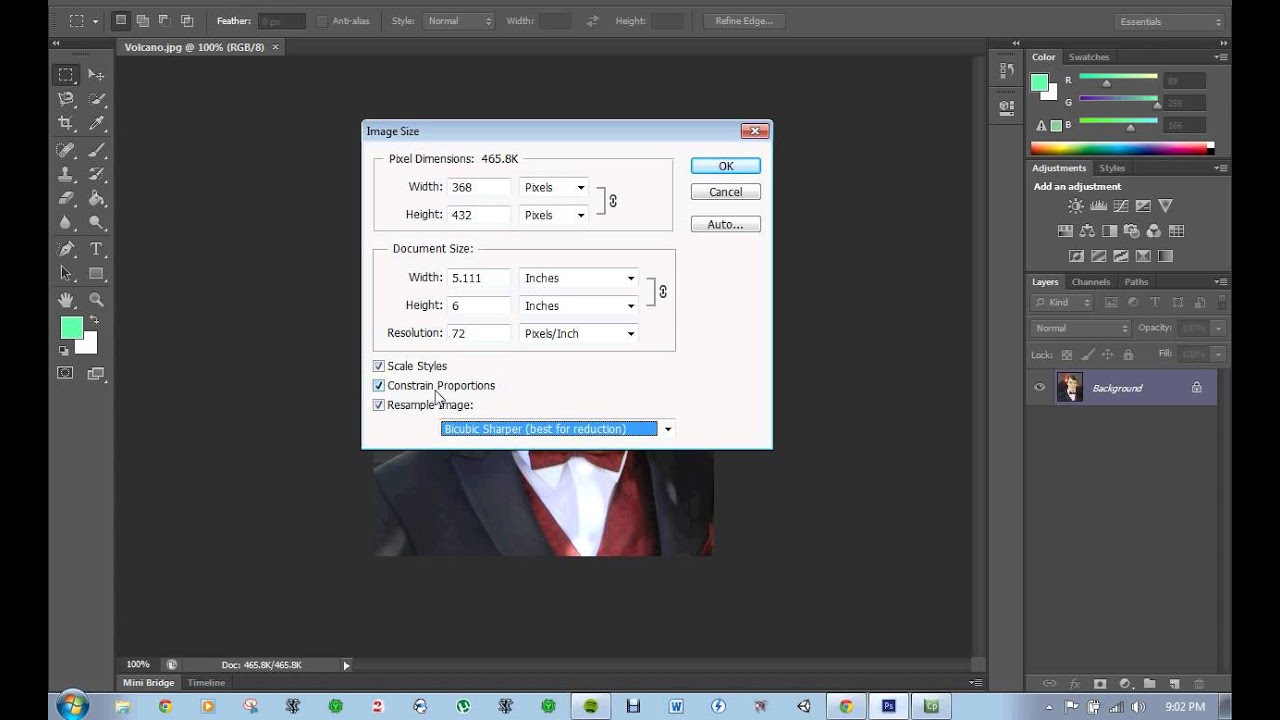Open the Pixels/Inch resolution units dropdown
1280x720 pixels.
(x=579, y=333)
